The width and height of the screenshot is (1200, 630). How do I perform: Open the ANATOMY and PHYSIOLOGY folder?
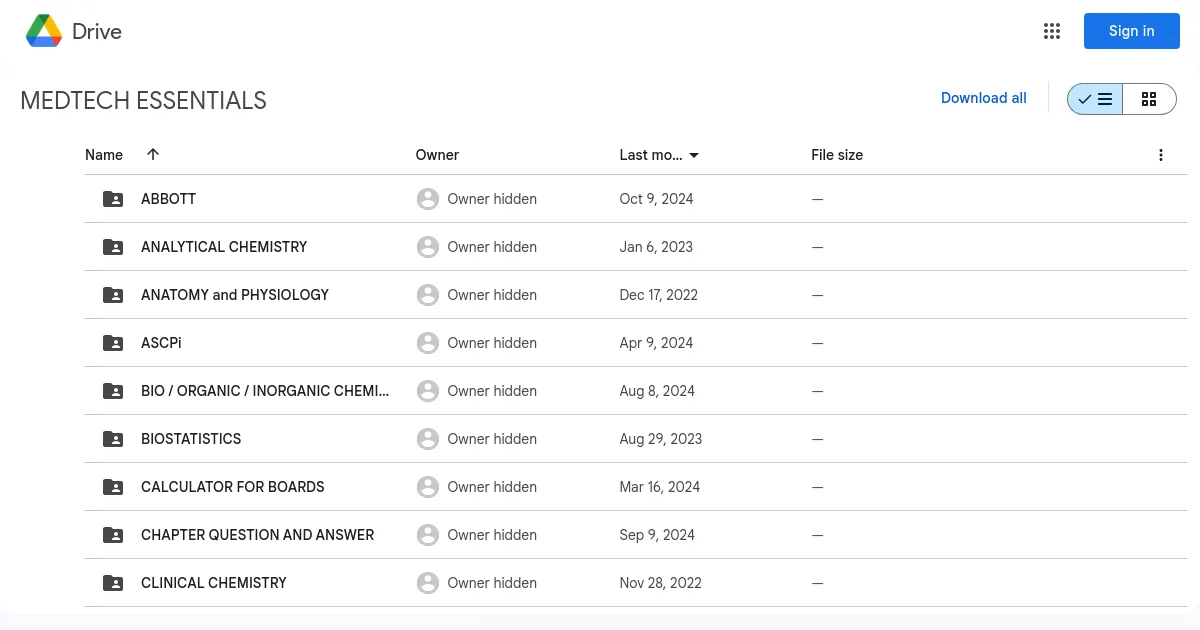pos(235,295)
